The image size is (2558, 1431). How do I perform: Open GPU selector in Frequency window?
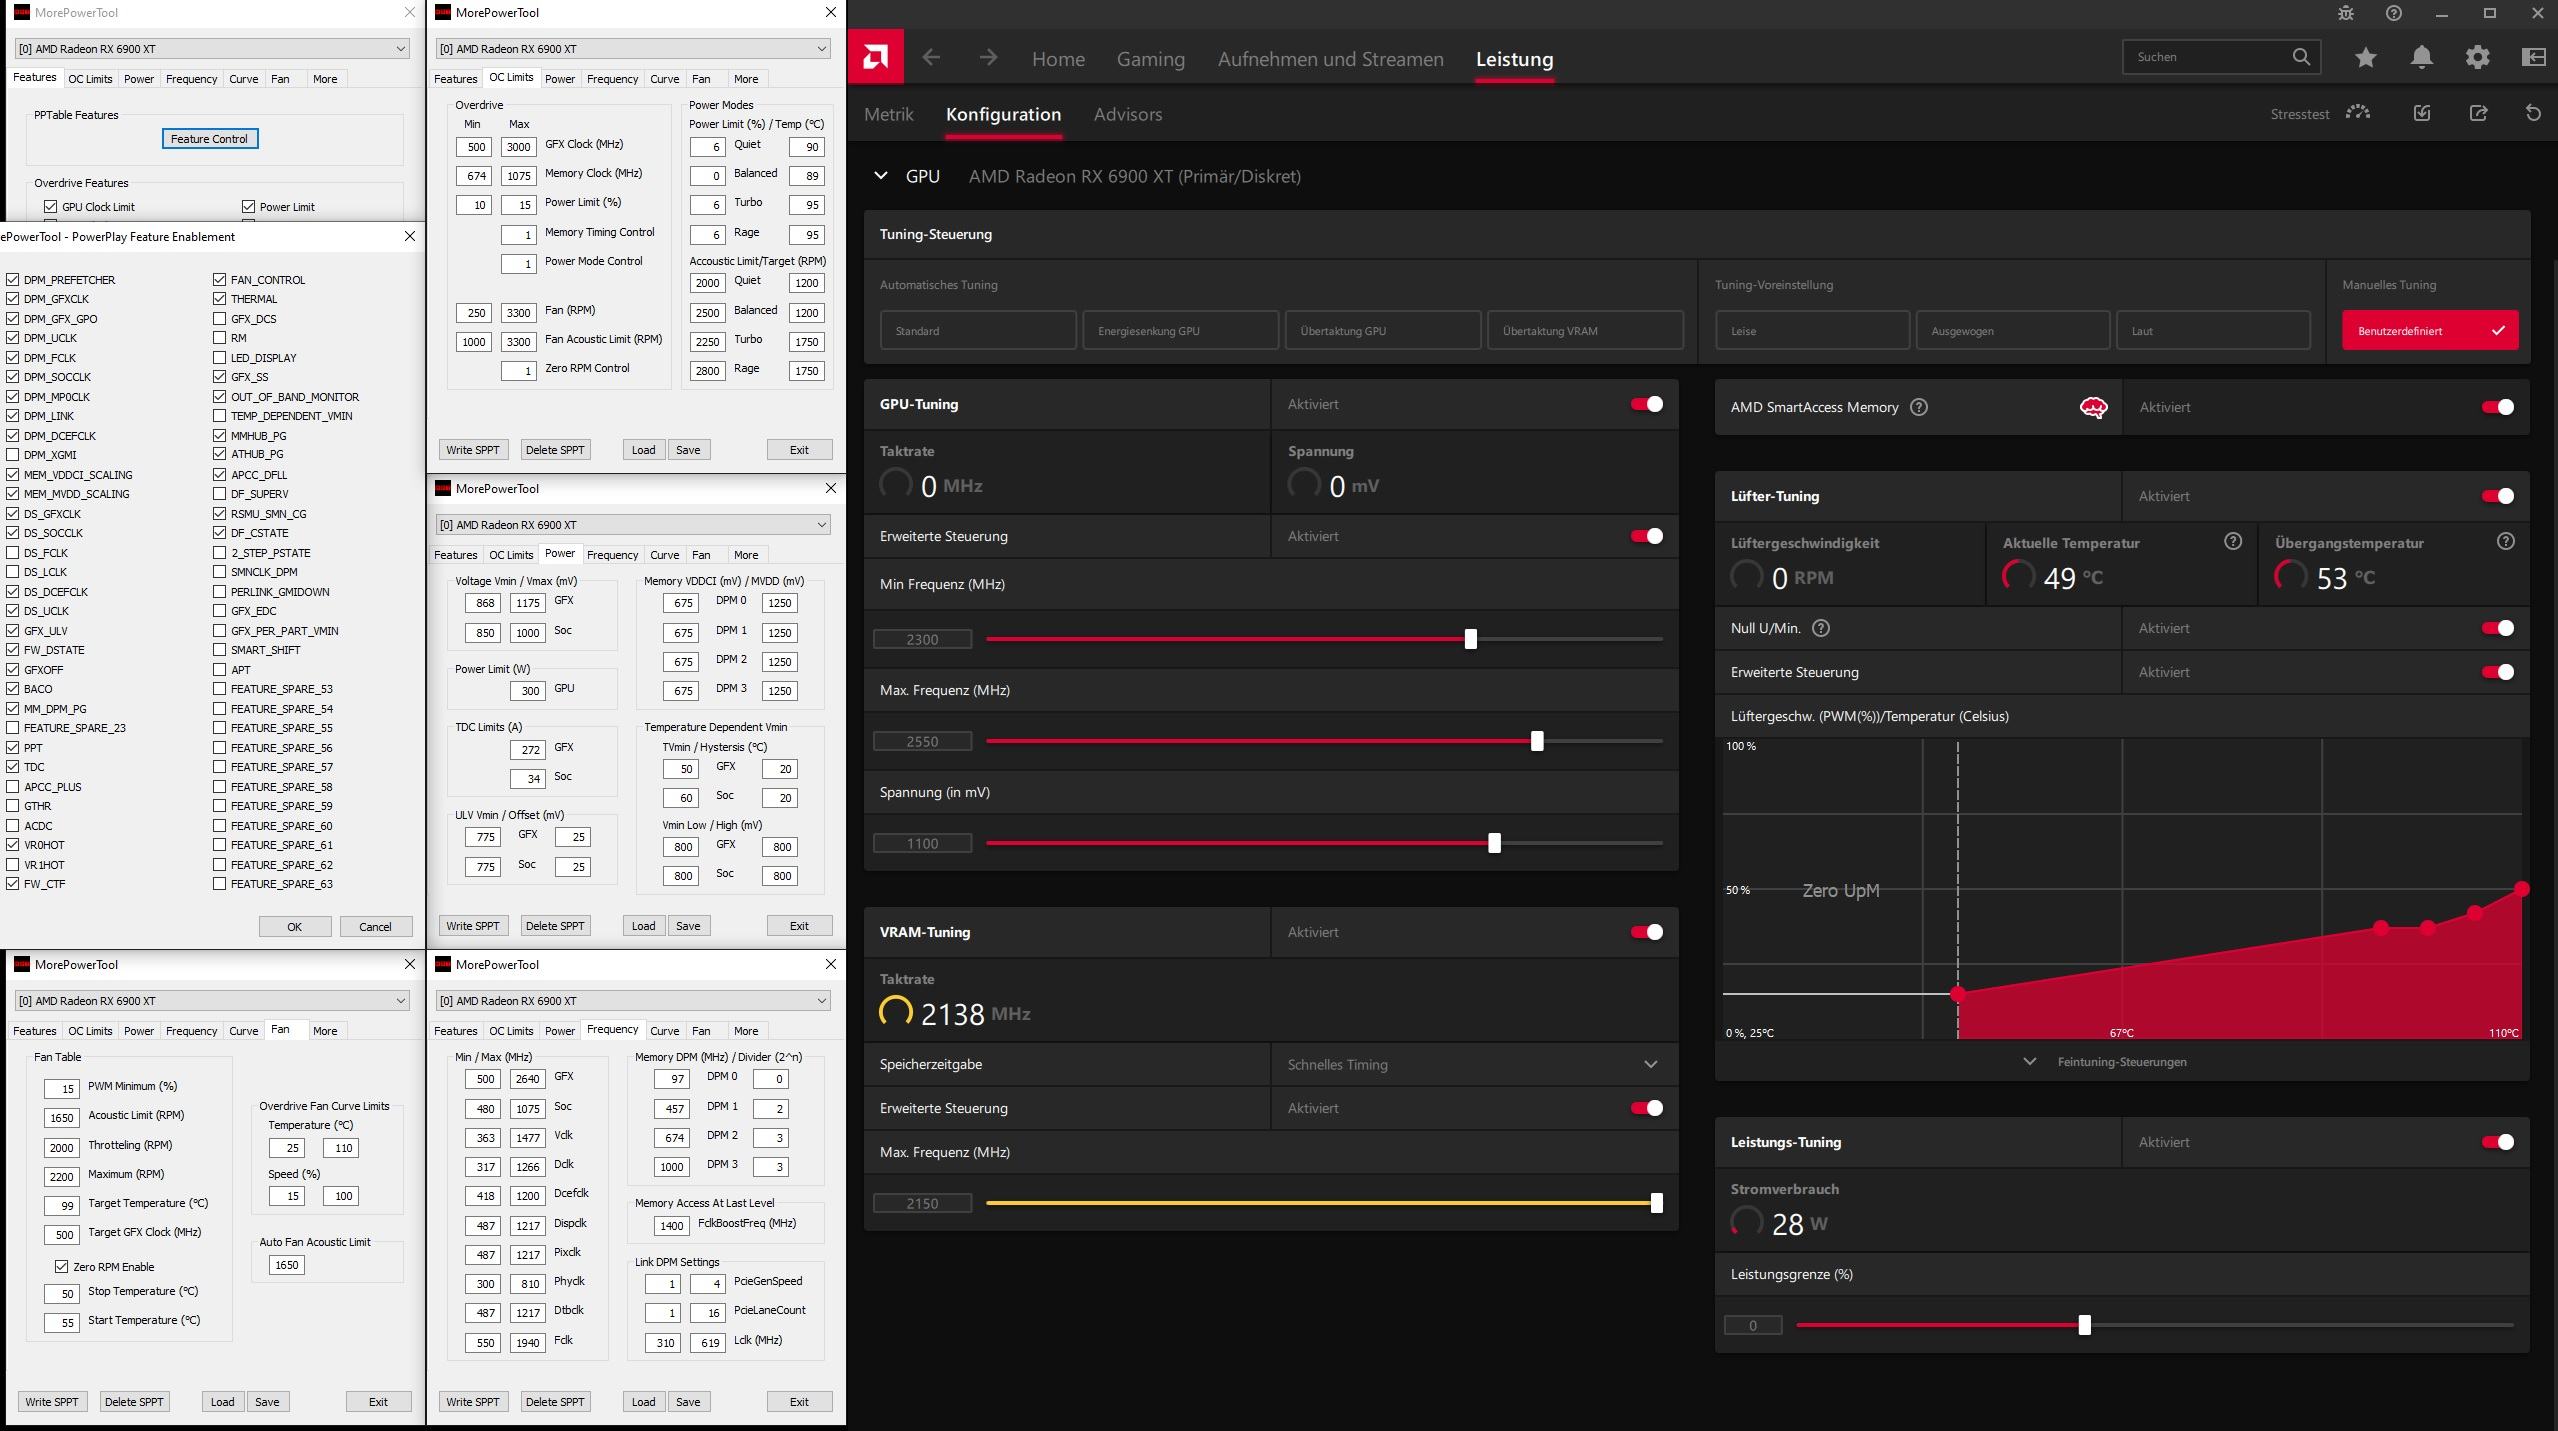pos(633,1000)
